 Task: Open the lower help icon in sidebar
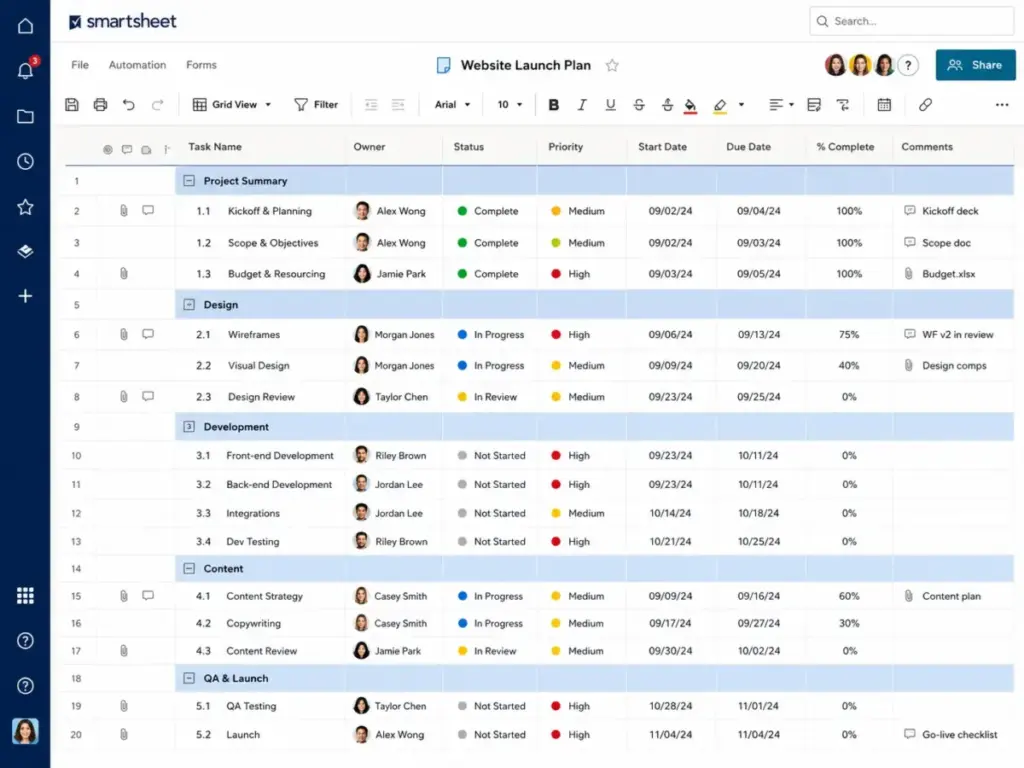[25, 686]
